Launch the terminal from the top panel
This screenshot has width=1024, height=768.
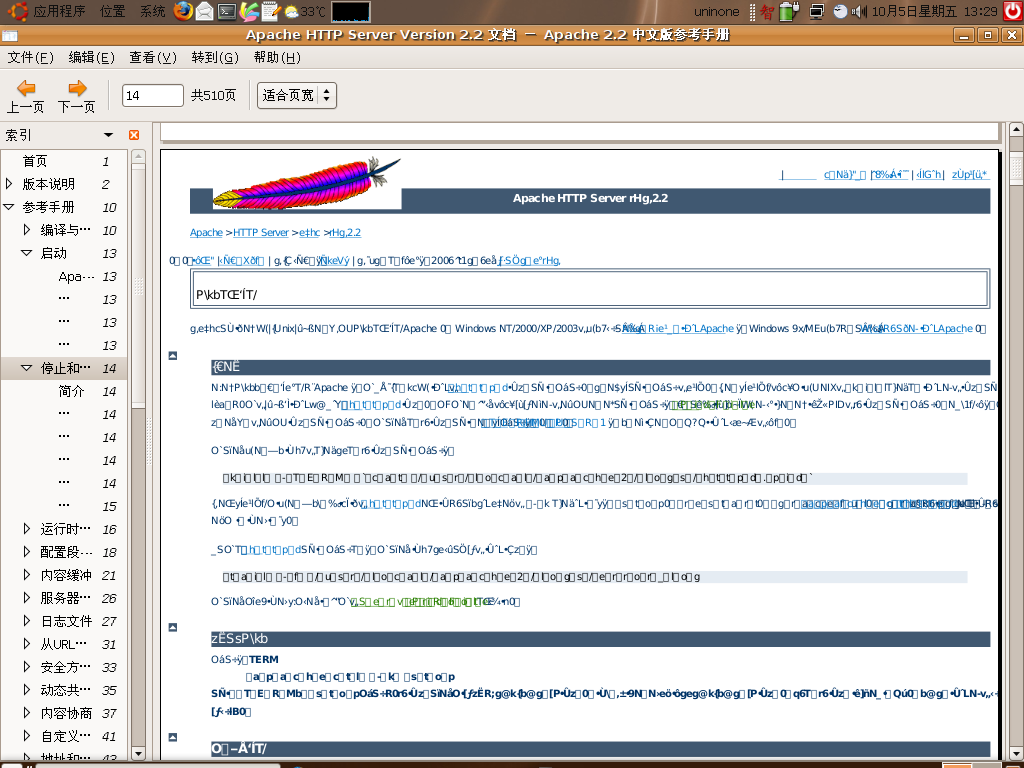[x=227, y=11]
